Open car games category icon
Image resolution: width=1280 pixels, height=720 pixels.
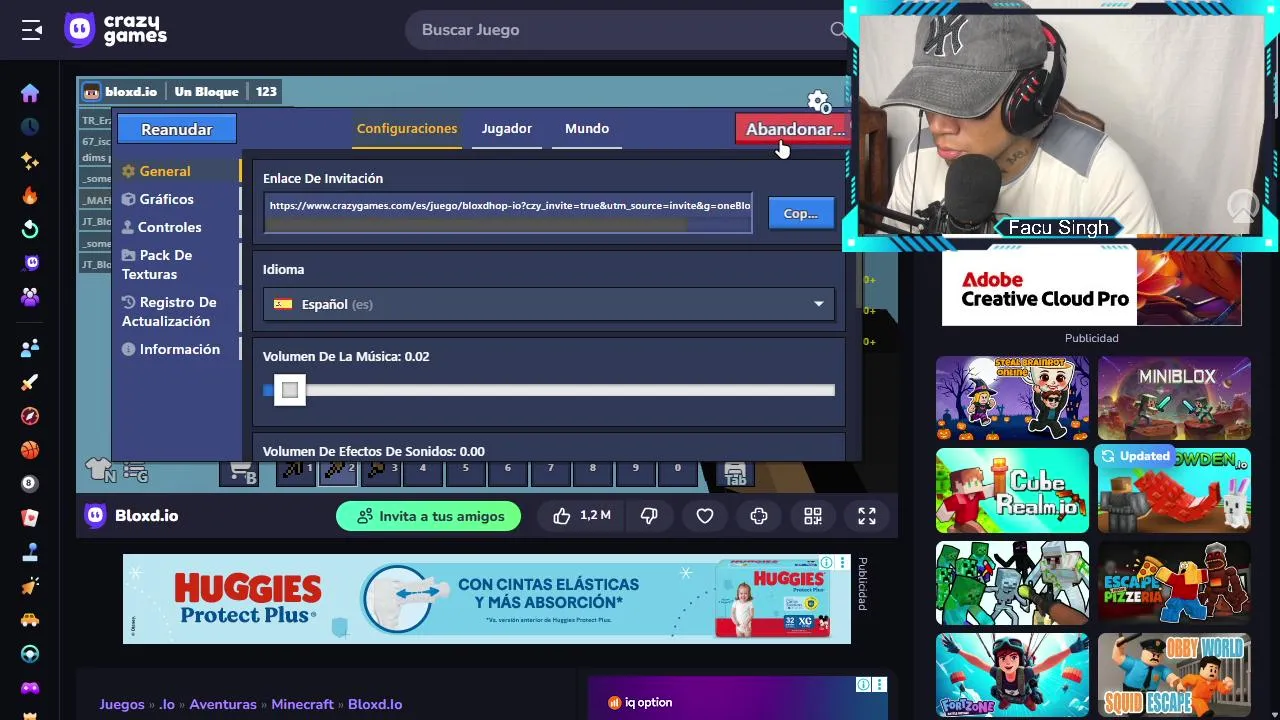point(30,620)
